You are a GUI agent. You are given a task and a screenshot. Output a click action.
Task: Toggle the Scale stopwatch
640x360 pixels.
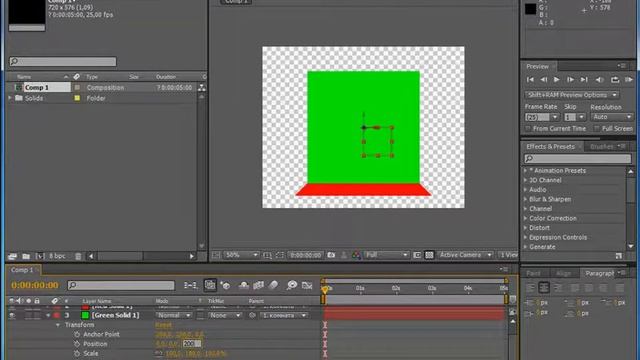(x=77, y=353)
